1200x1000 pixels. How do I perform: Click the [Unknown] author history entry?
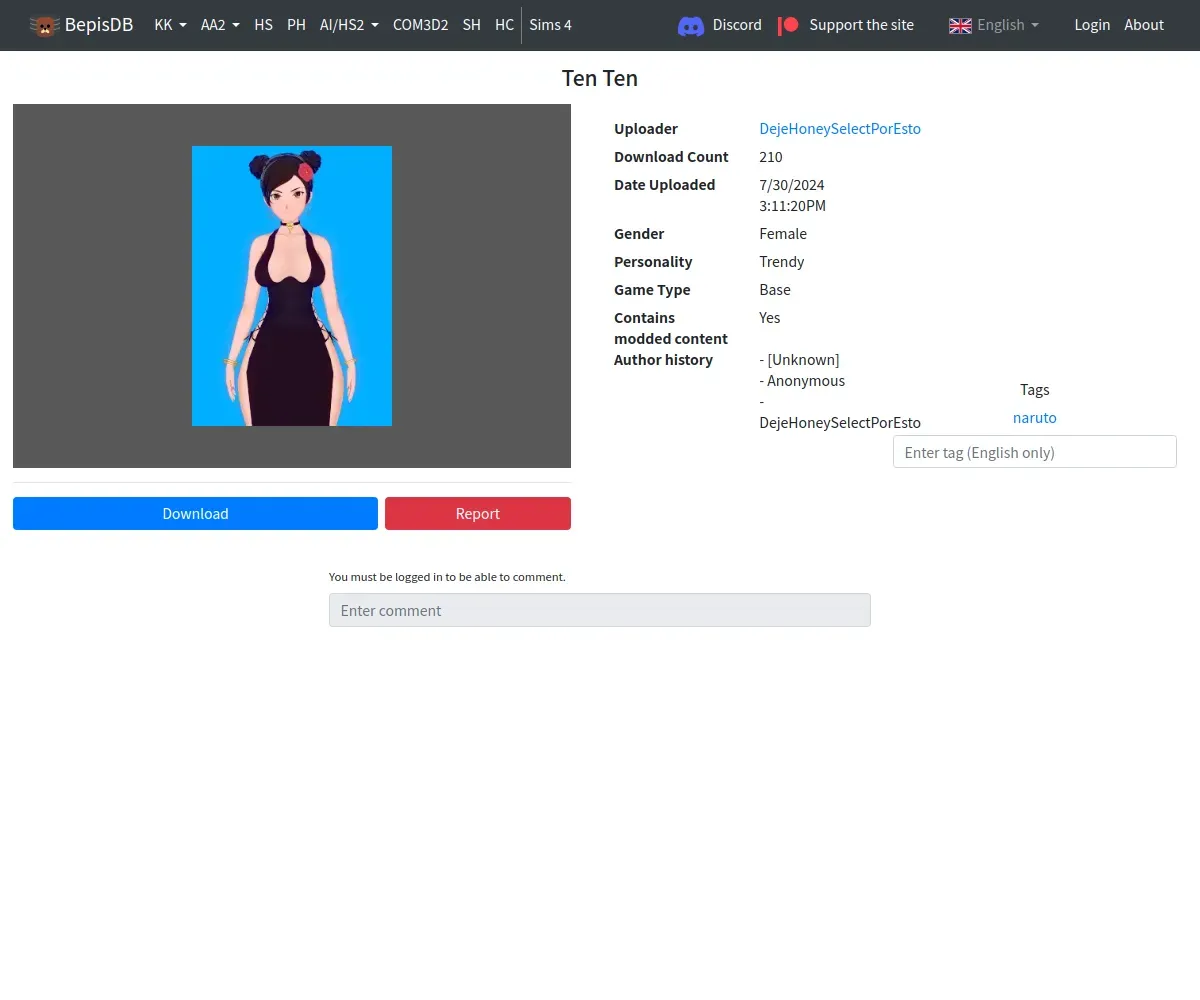click(x=800, y=360)
